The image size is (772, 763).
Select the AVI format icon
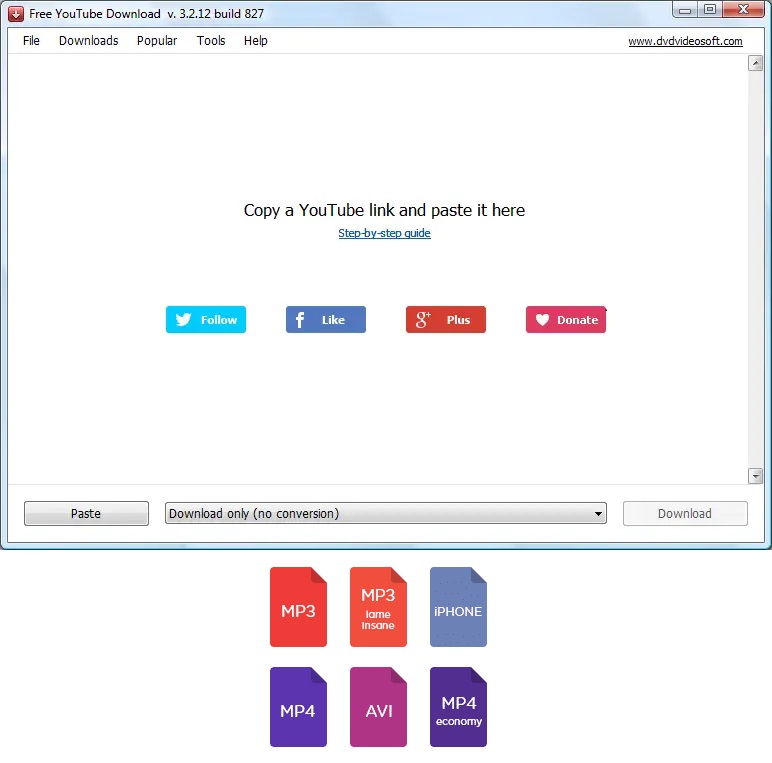[378, 706]
